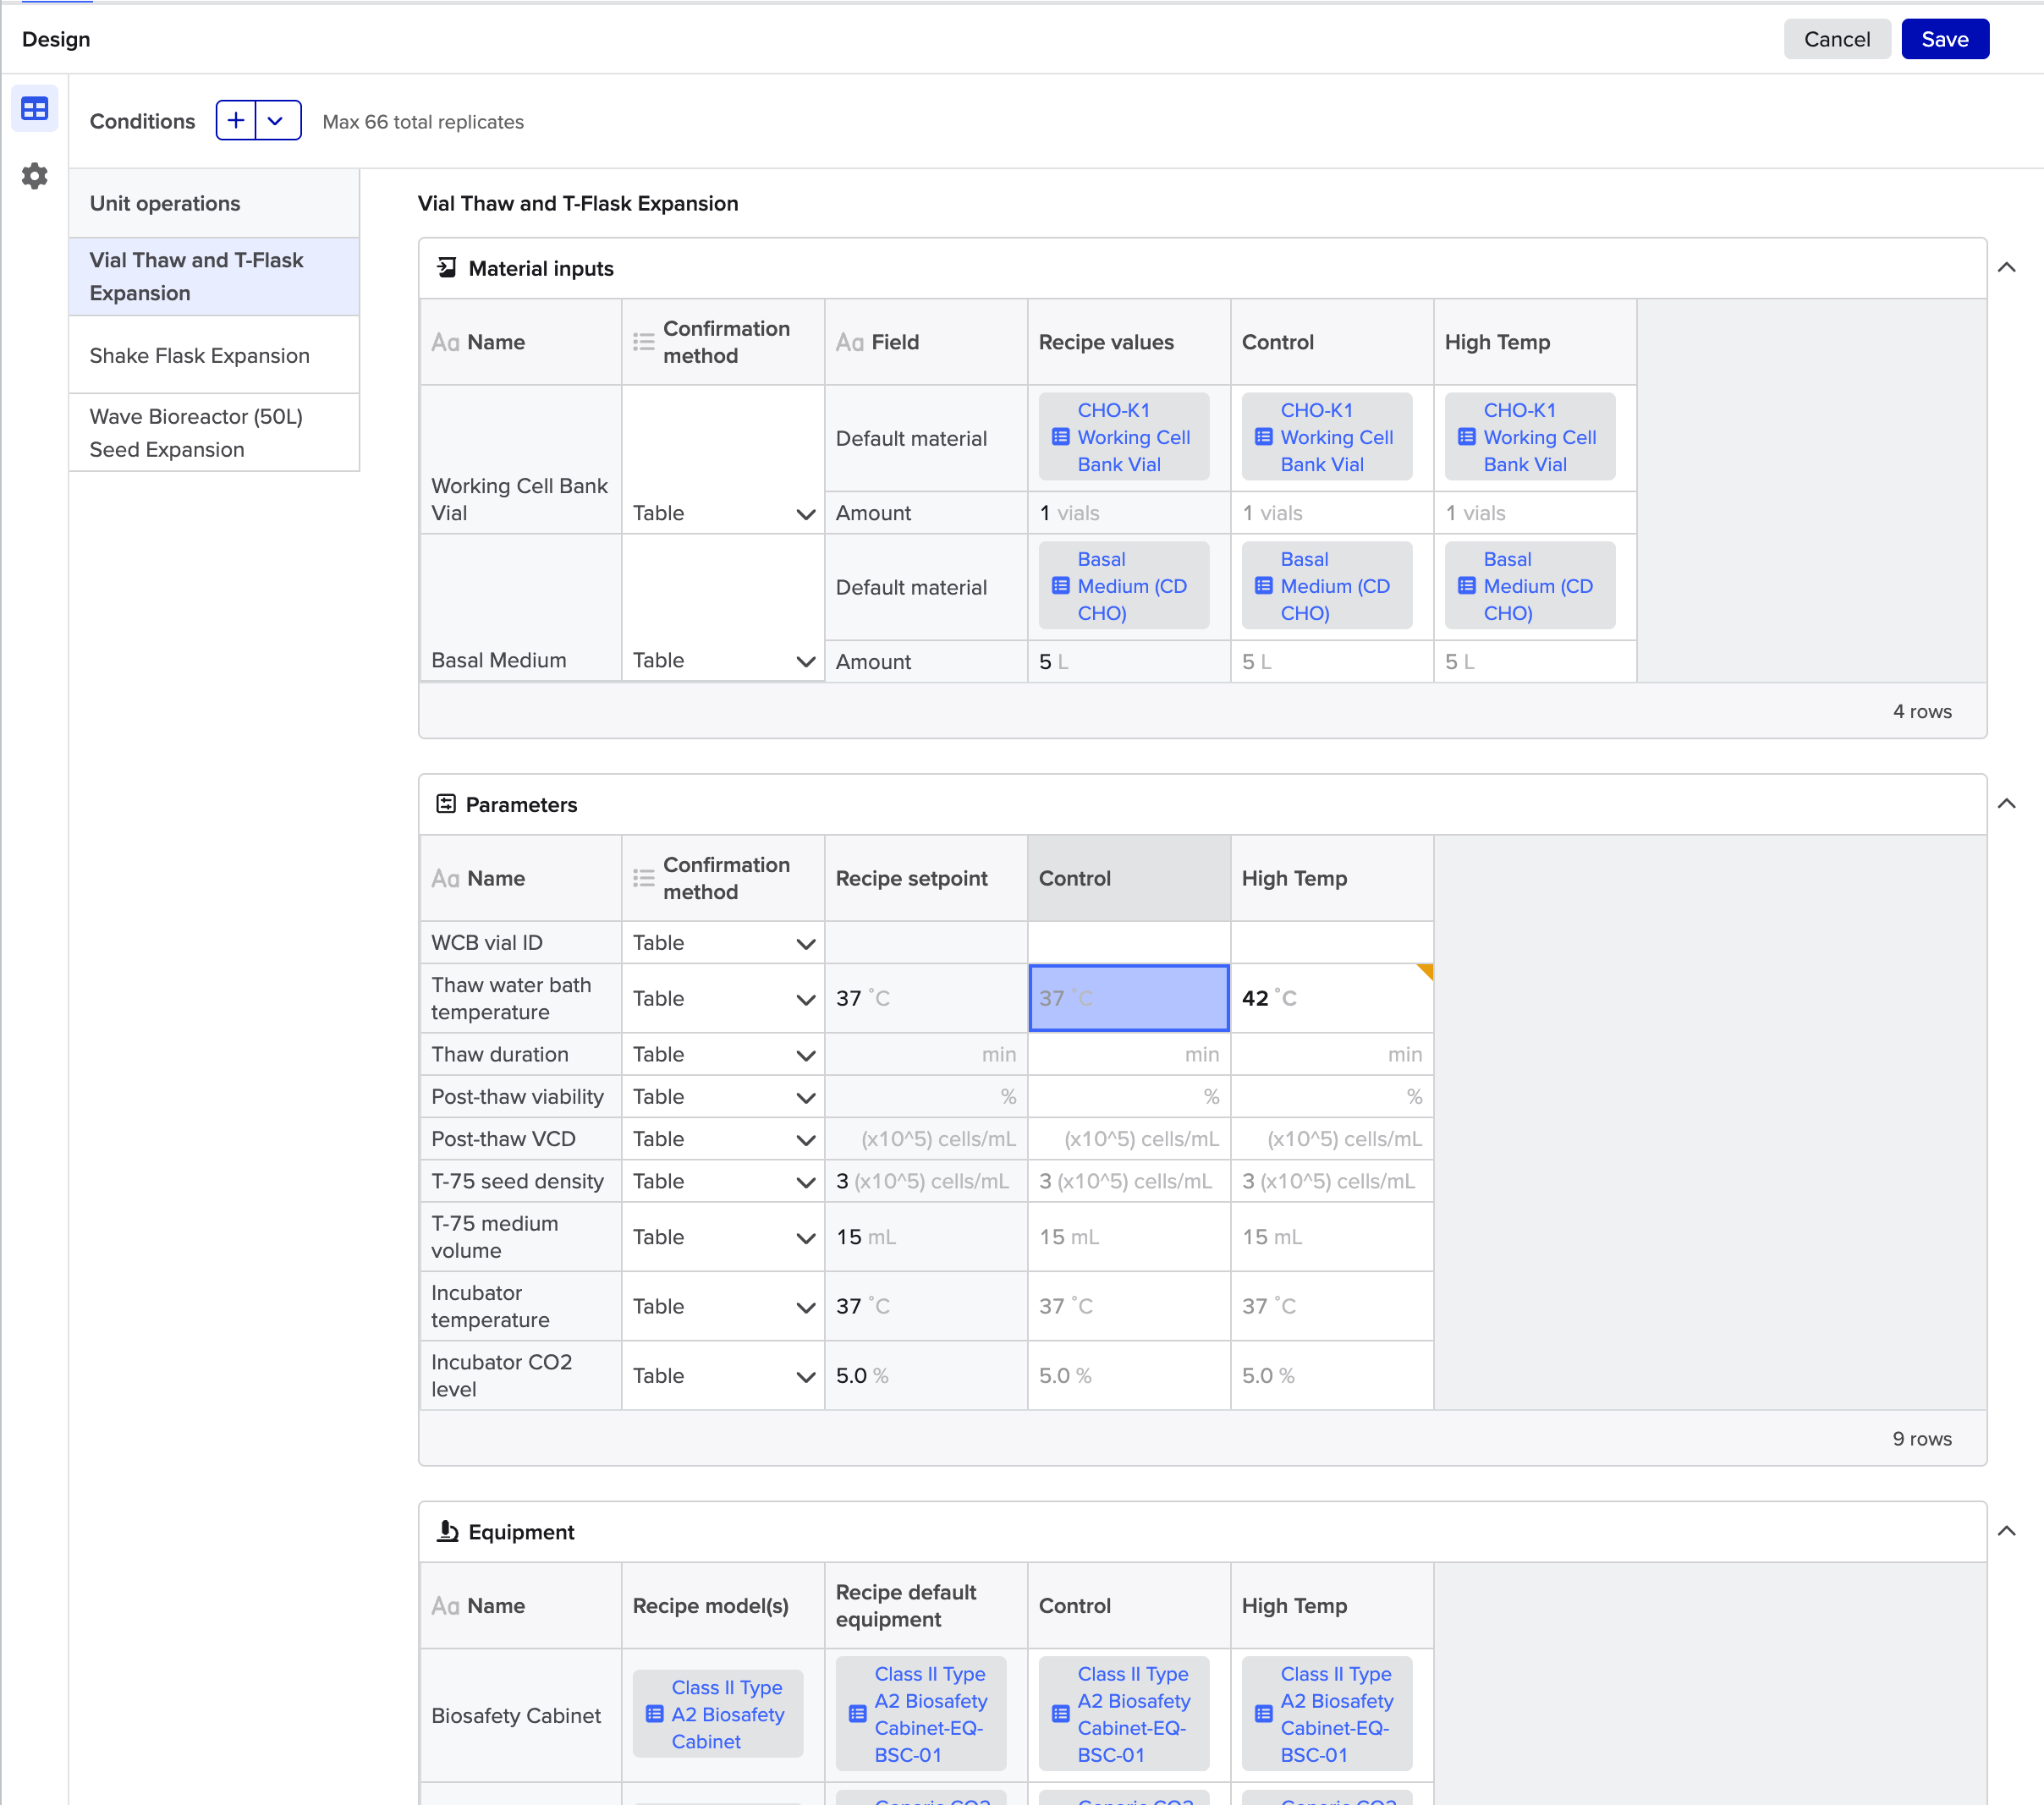Click Control WCB vial ID empty cell
The height and width of the screenshot is (1805, 2044).
tap(1128, 943)
